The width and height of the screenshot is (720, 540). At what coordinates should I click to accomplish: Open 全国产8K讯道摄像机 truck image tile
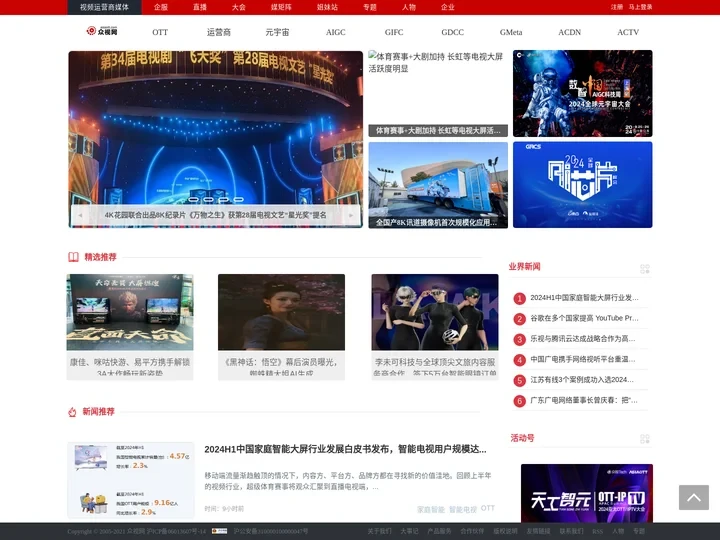tap(438, 185)
